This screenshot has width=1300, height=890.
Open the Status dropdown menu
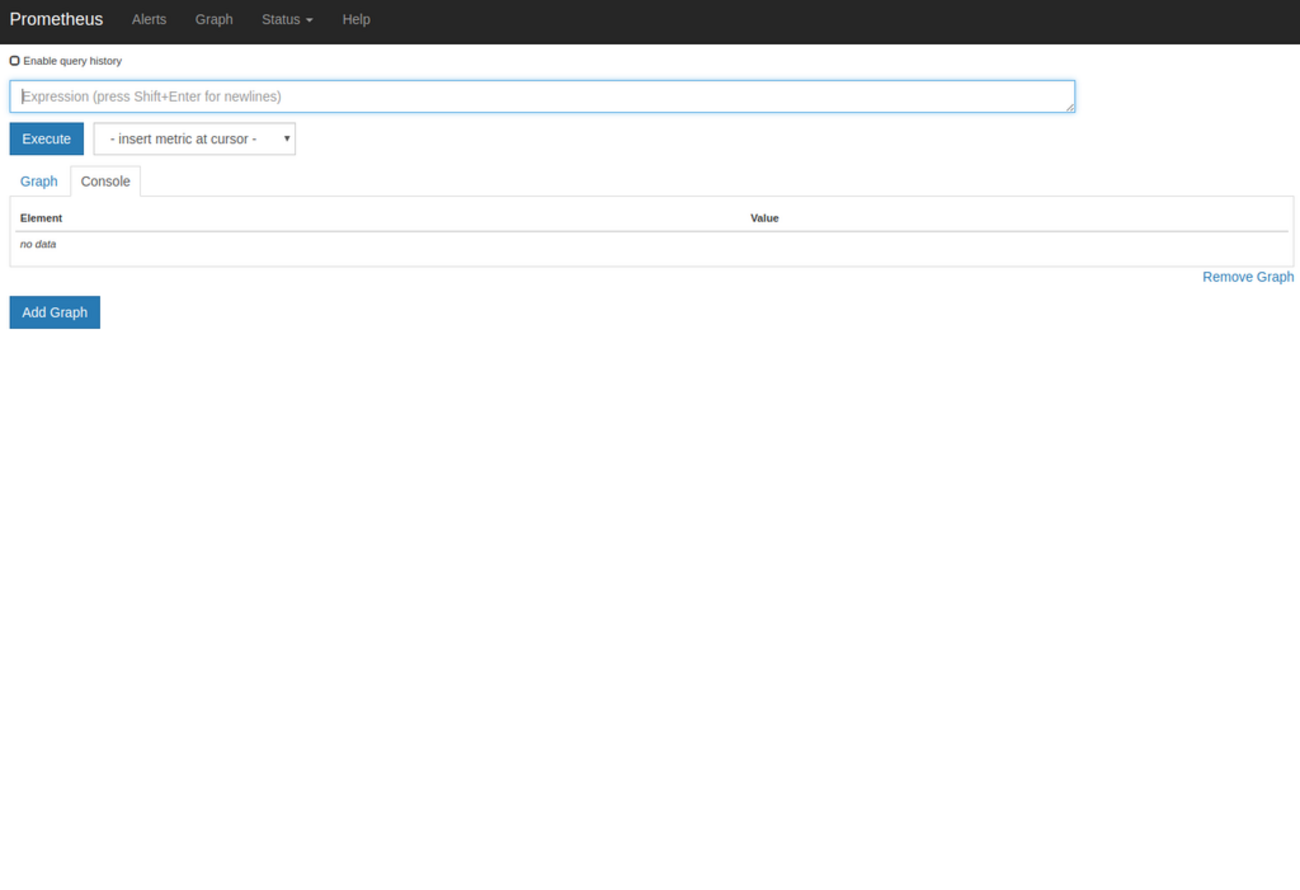pos(287,19)
